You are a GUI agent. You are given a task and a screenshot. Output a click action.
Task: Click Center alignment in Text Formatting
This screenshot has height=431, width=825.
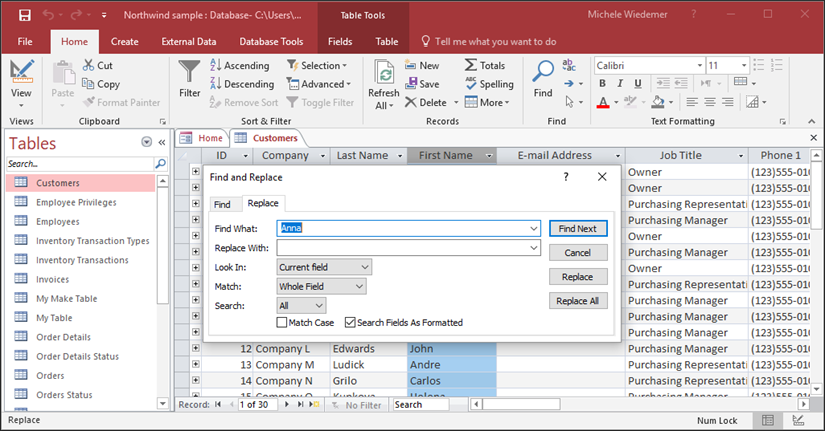[710, 102]
